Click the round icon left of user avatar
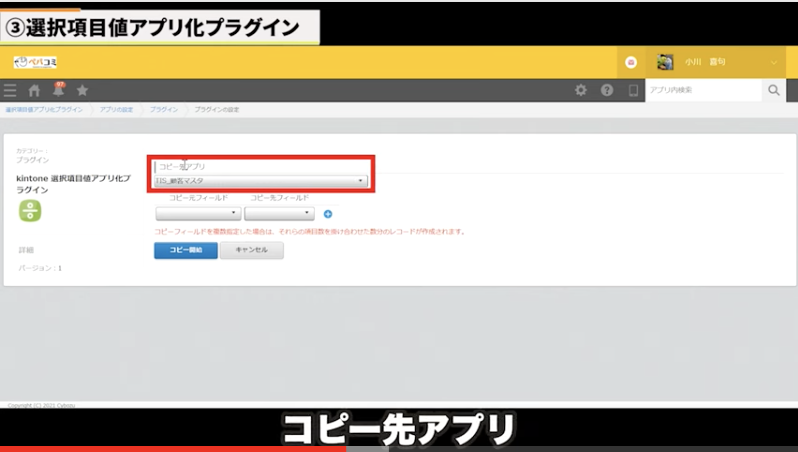Screen dimensions: 798x452 (x=631, y=62)
